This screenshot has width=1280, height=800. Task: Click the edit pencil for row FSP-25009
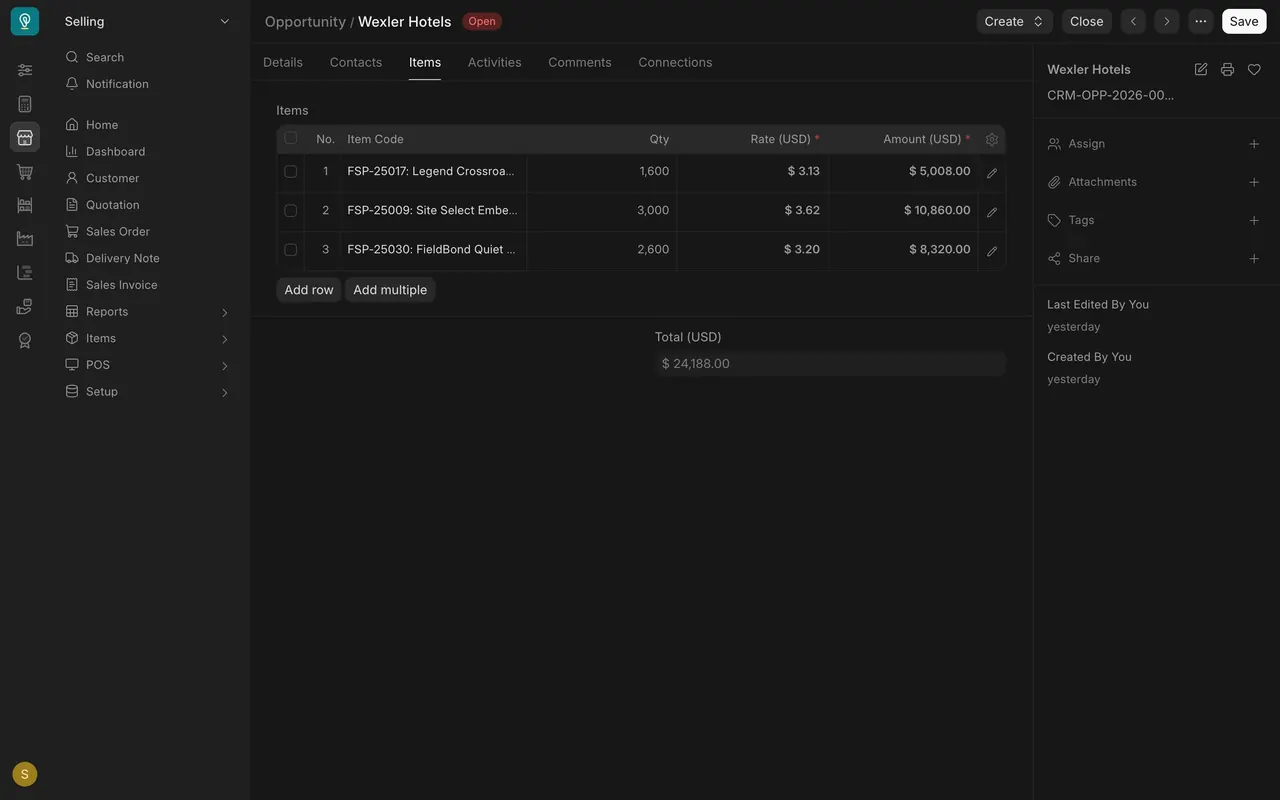[x=992, y=212]
